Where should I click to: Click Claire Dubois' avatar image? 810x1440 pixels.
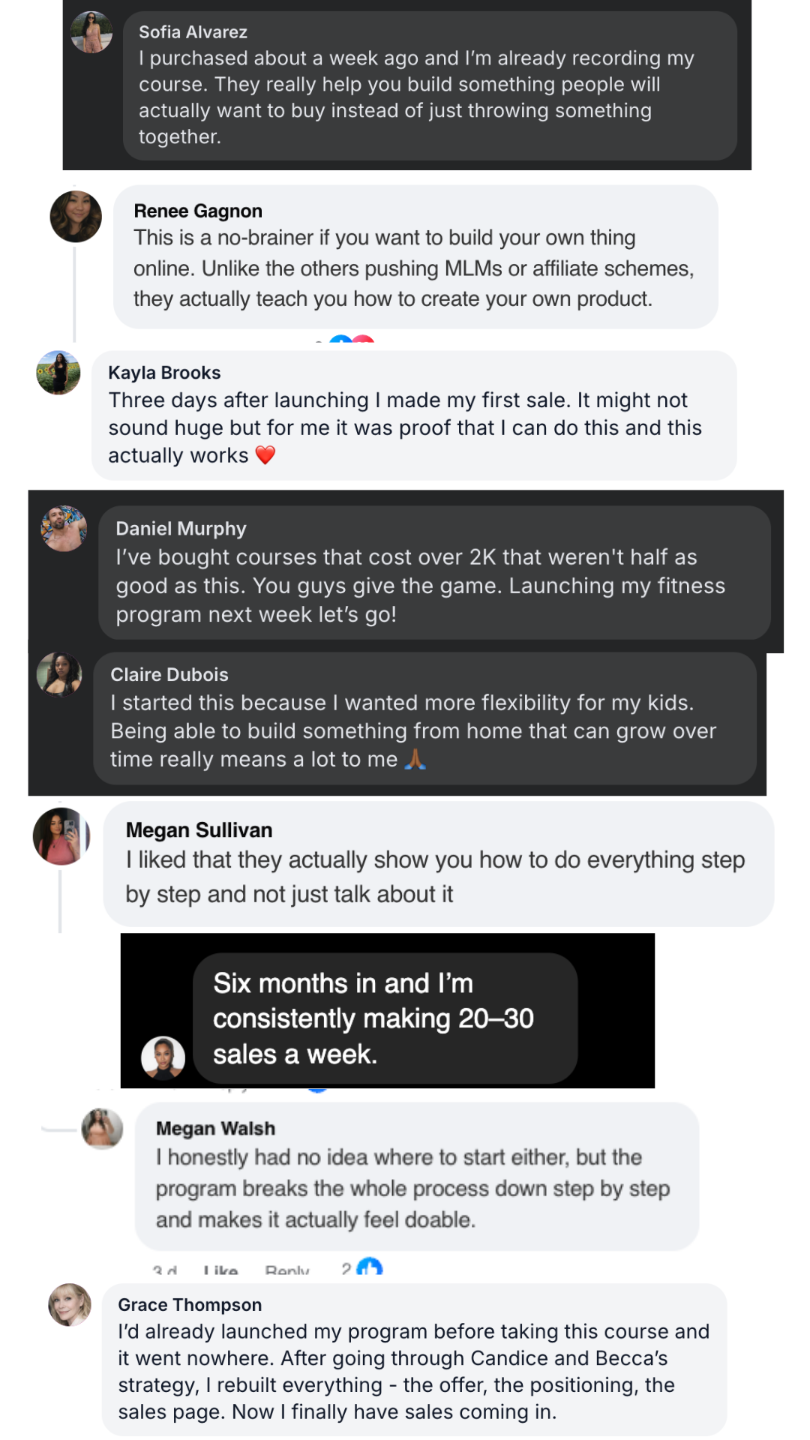[59, 674]
